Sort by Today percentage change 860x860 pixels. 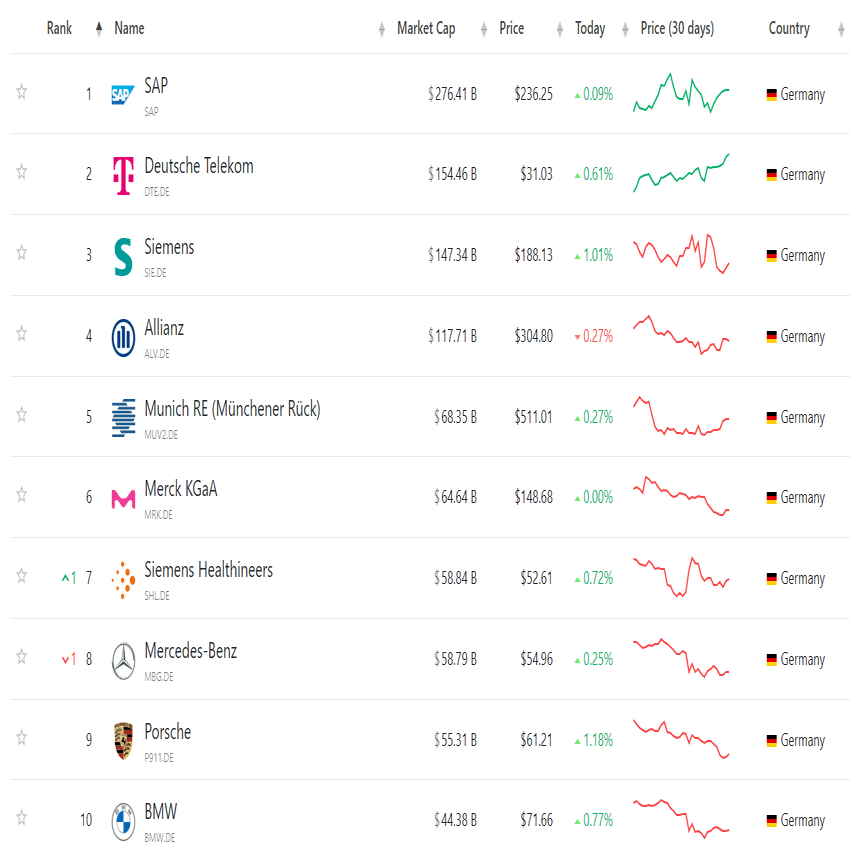[x=590, y=29]
